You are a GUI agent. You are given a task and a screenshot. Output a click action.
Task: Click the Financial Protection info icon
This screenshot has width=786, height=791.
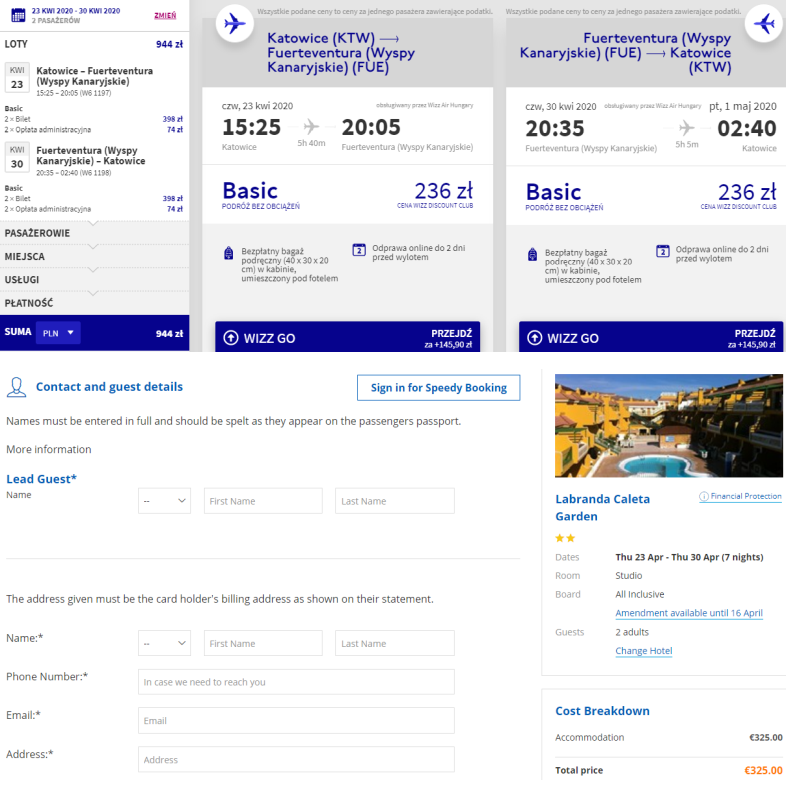(703, 496)
